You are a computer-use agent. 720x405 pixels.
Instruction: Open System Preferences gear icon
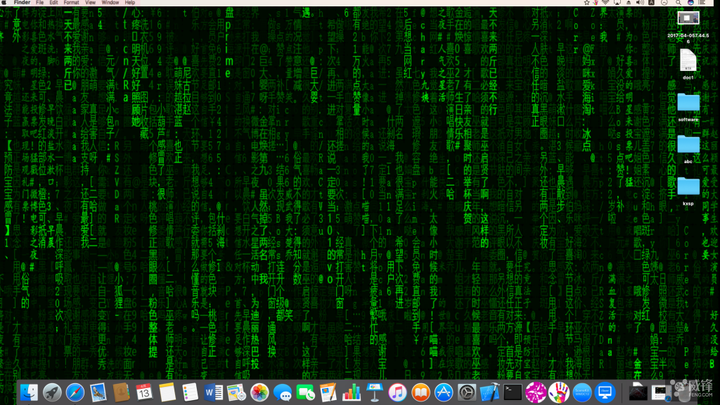467,393
